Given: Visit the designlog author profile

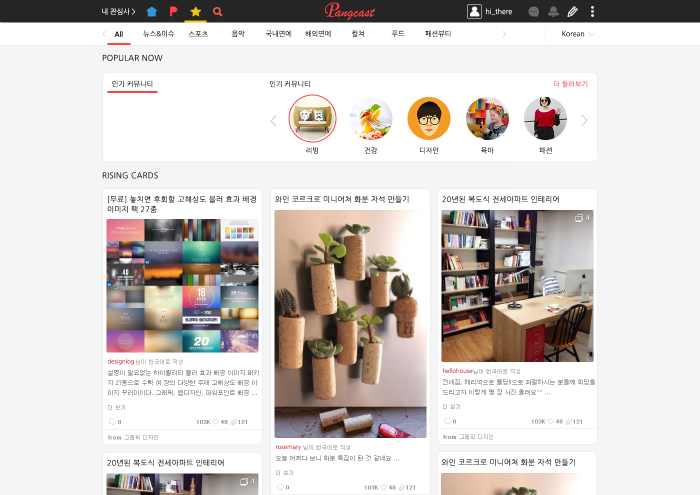Looking at the screenshot, I should tap(121, 362).
